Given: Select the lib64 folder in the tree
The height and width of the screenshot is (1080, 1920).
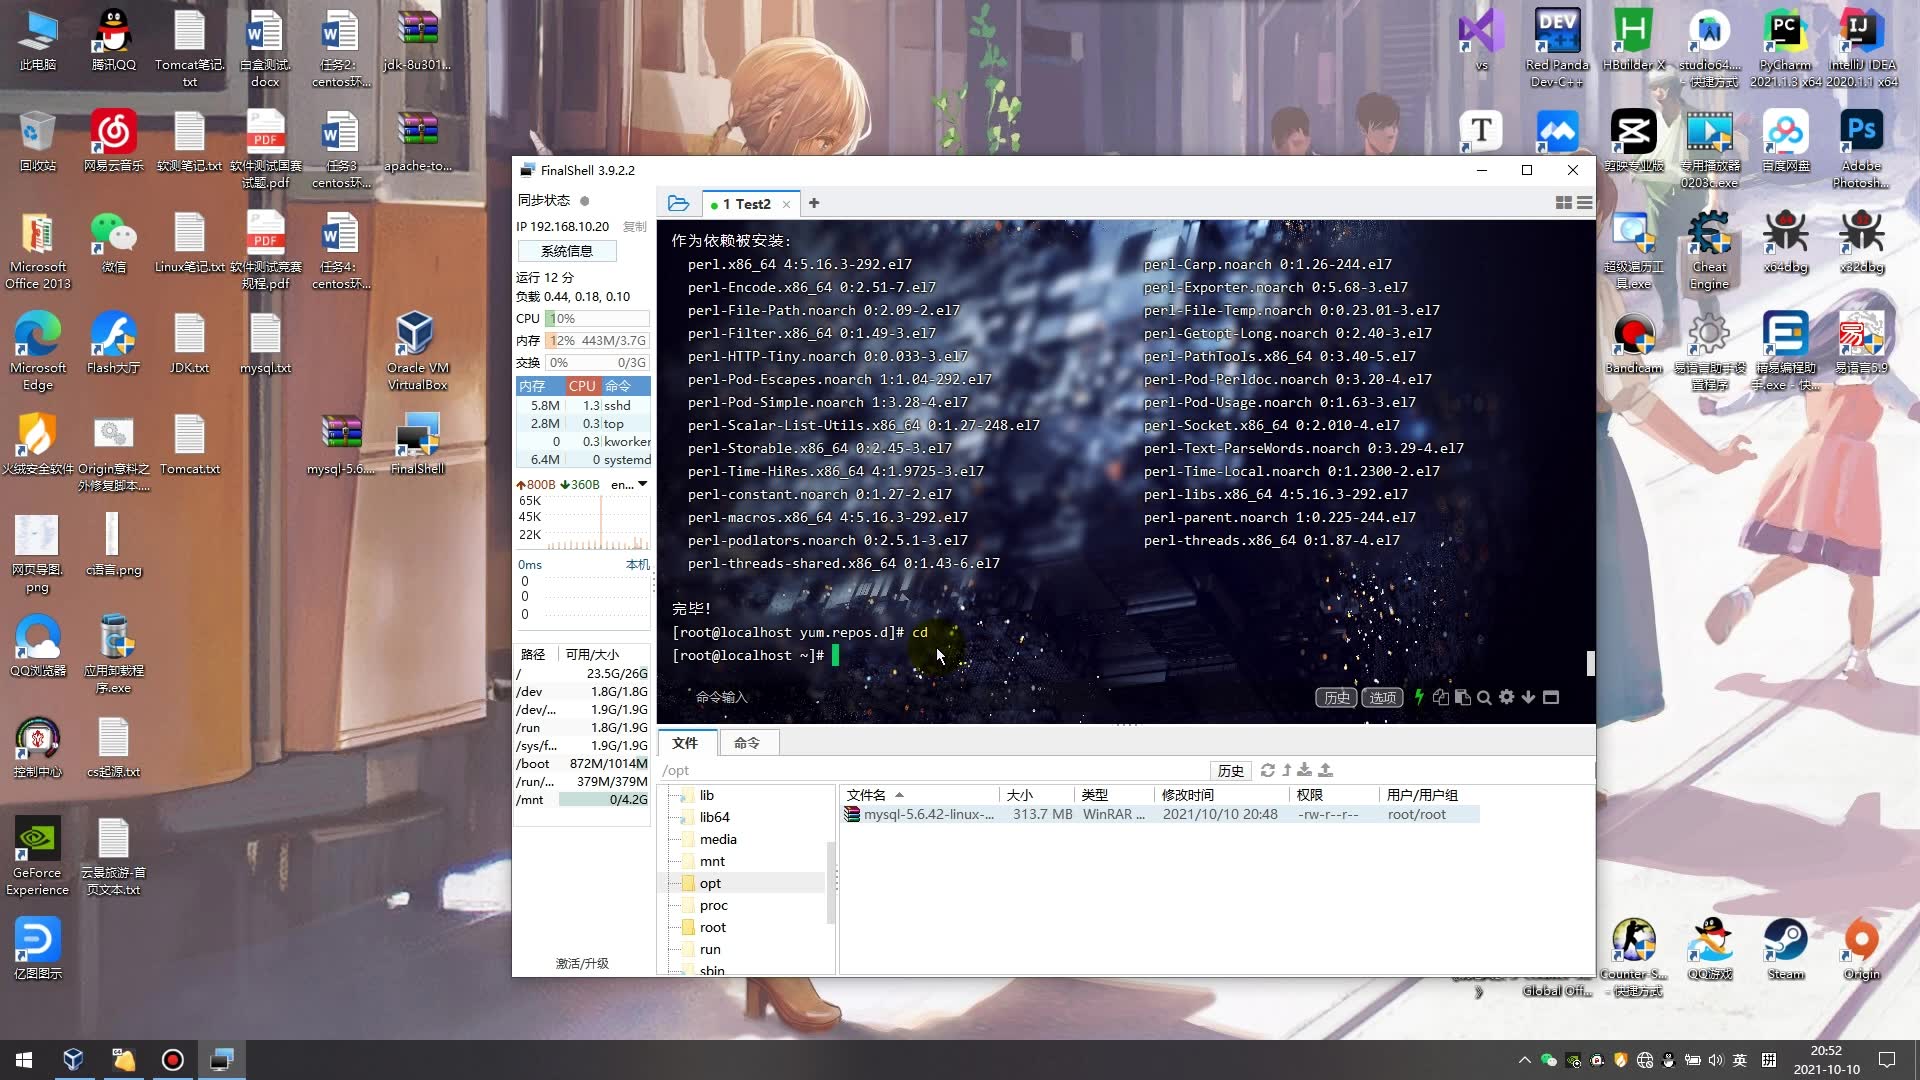Looking at the screenshot, I should point(714,817).
